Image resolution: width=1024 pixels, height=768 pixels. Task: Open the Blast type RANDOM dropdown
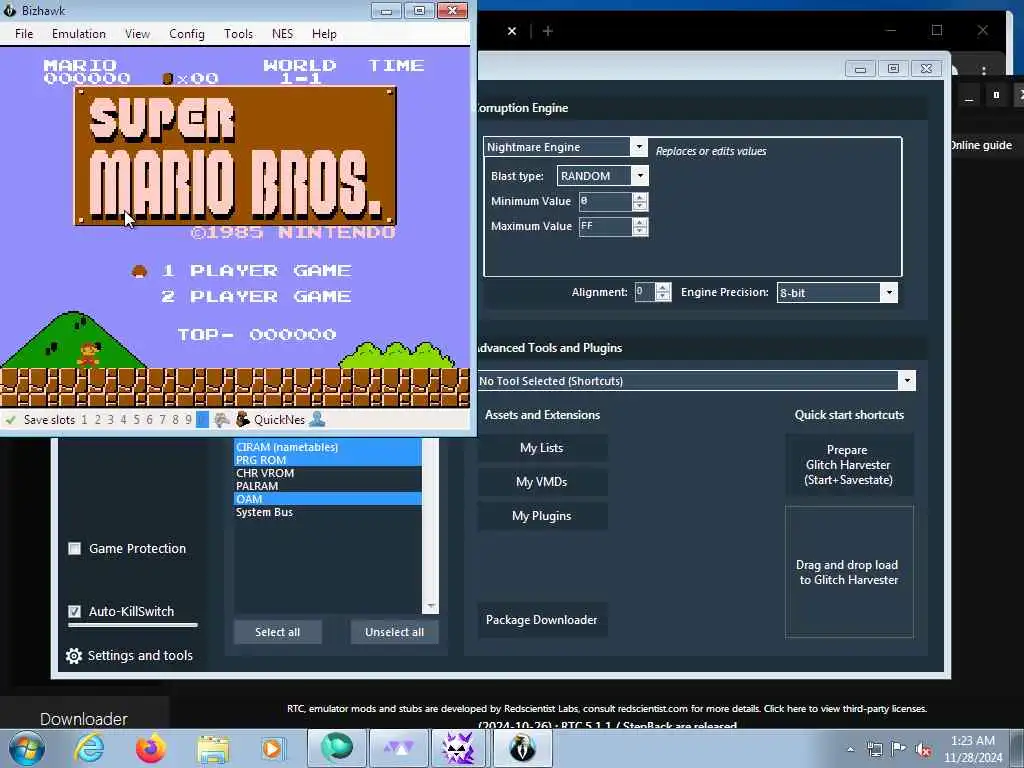point(640,176)
